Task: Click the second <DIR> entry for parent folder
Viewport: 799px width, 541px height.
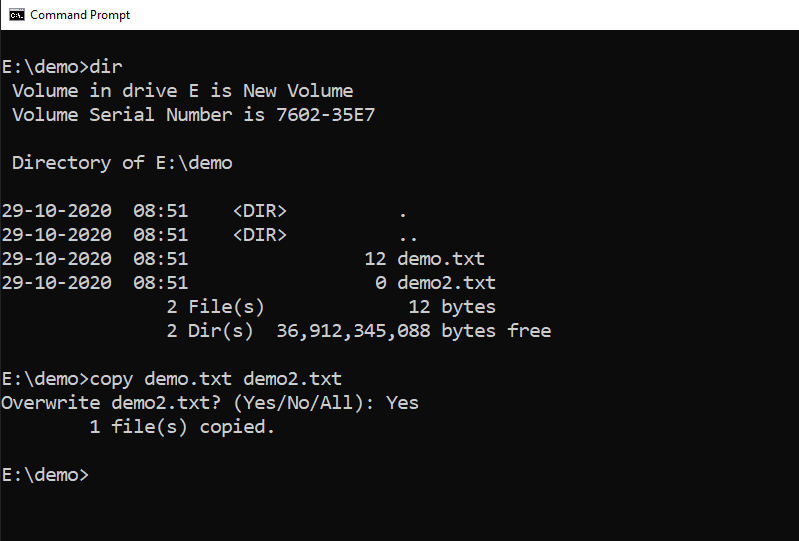Action: [x=260, y=235]
